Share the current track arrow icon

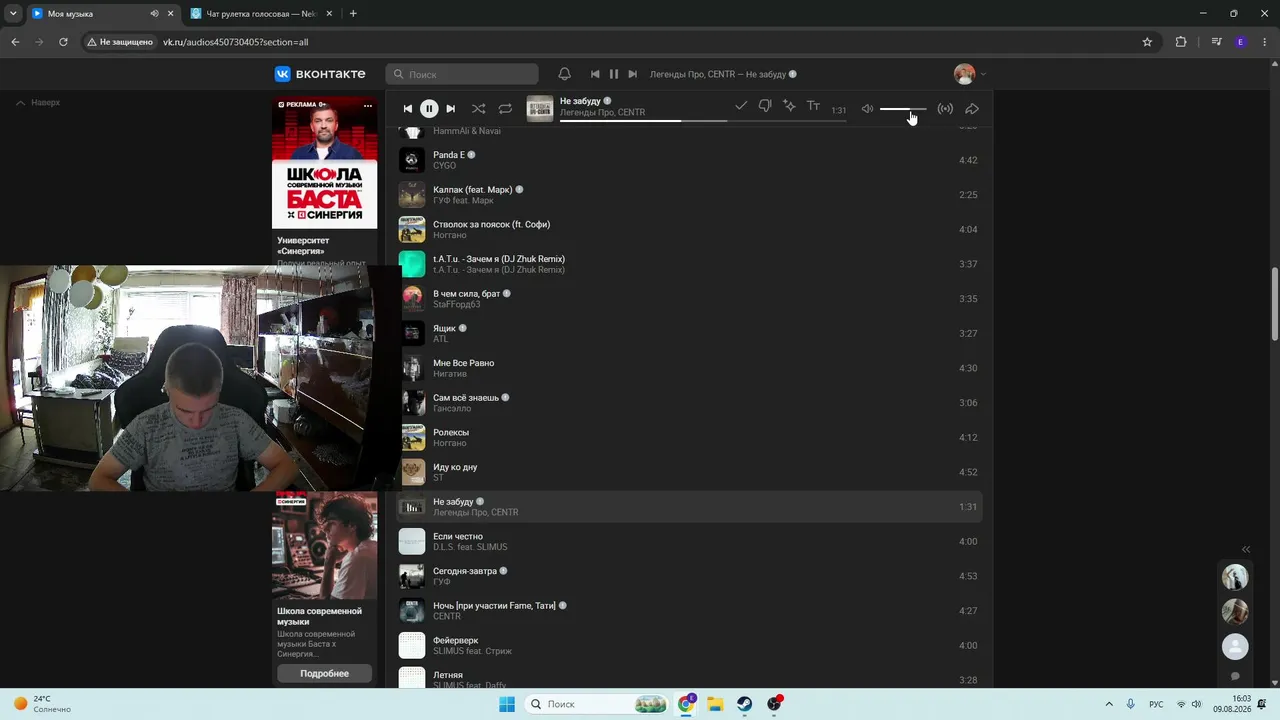972,108
